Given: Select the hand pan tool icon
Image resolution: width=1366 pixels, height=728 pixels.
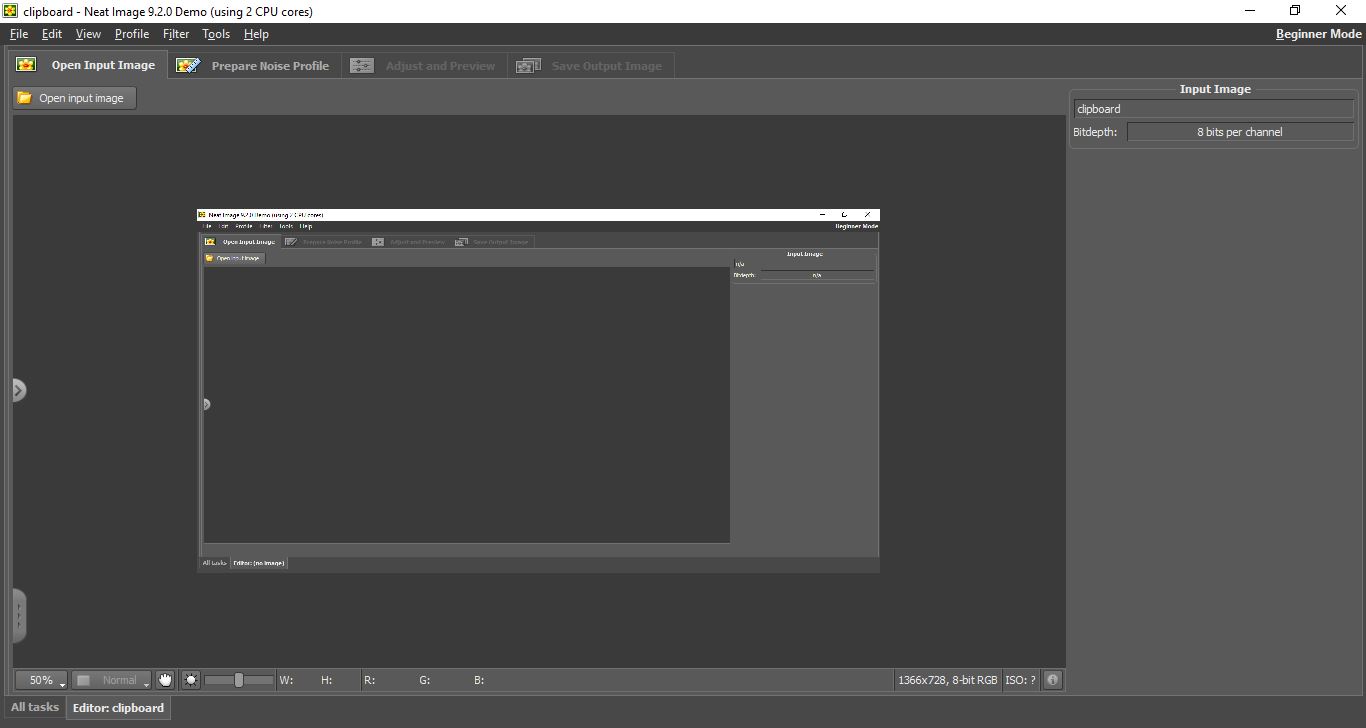Looking at the screenshot, I should (165, 680).
